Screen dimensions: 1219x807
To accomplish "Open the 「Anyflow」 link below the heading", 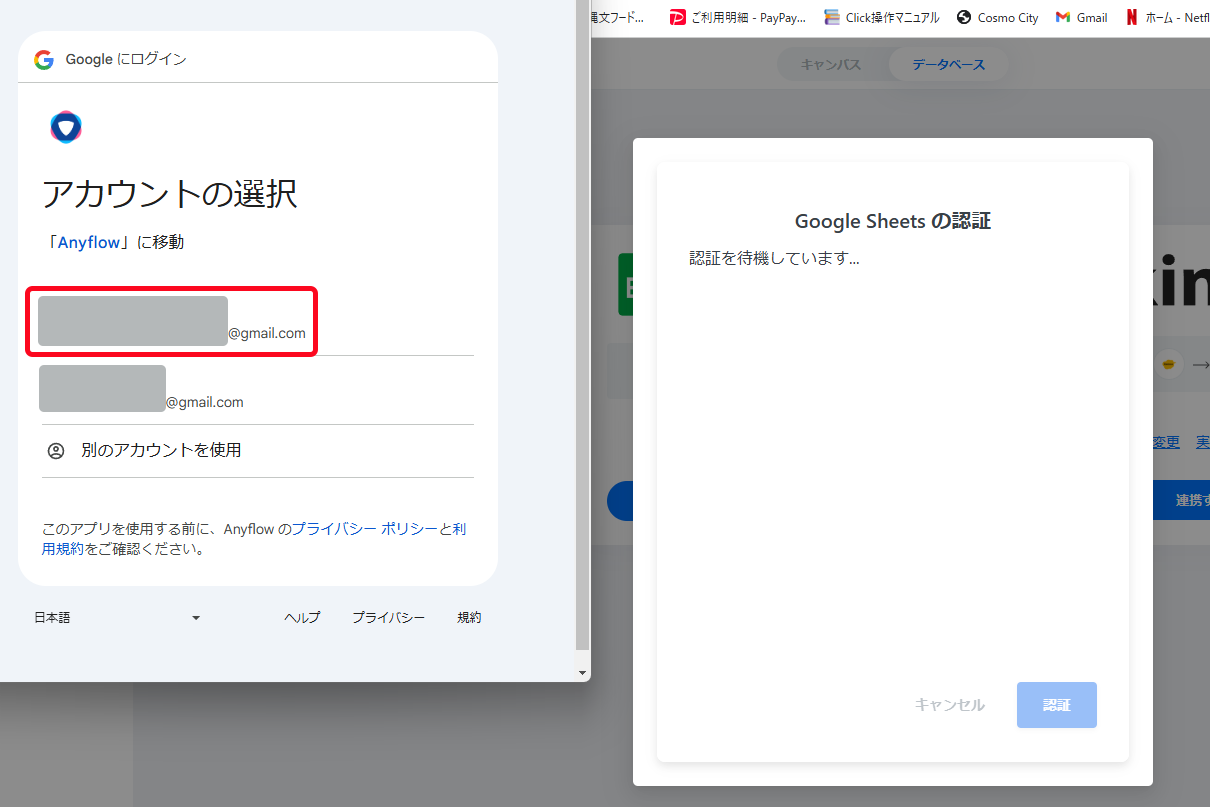I will (x=89, y=242).
